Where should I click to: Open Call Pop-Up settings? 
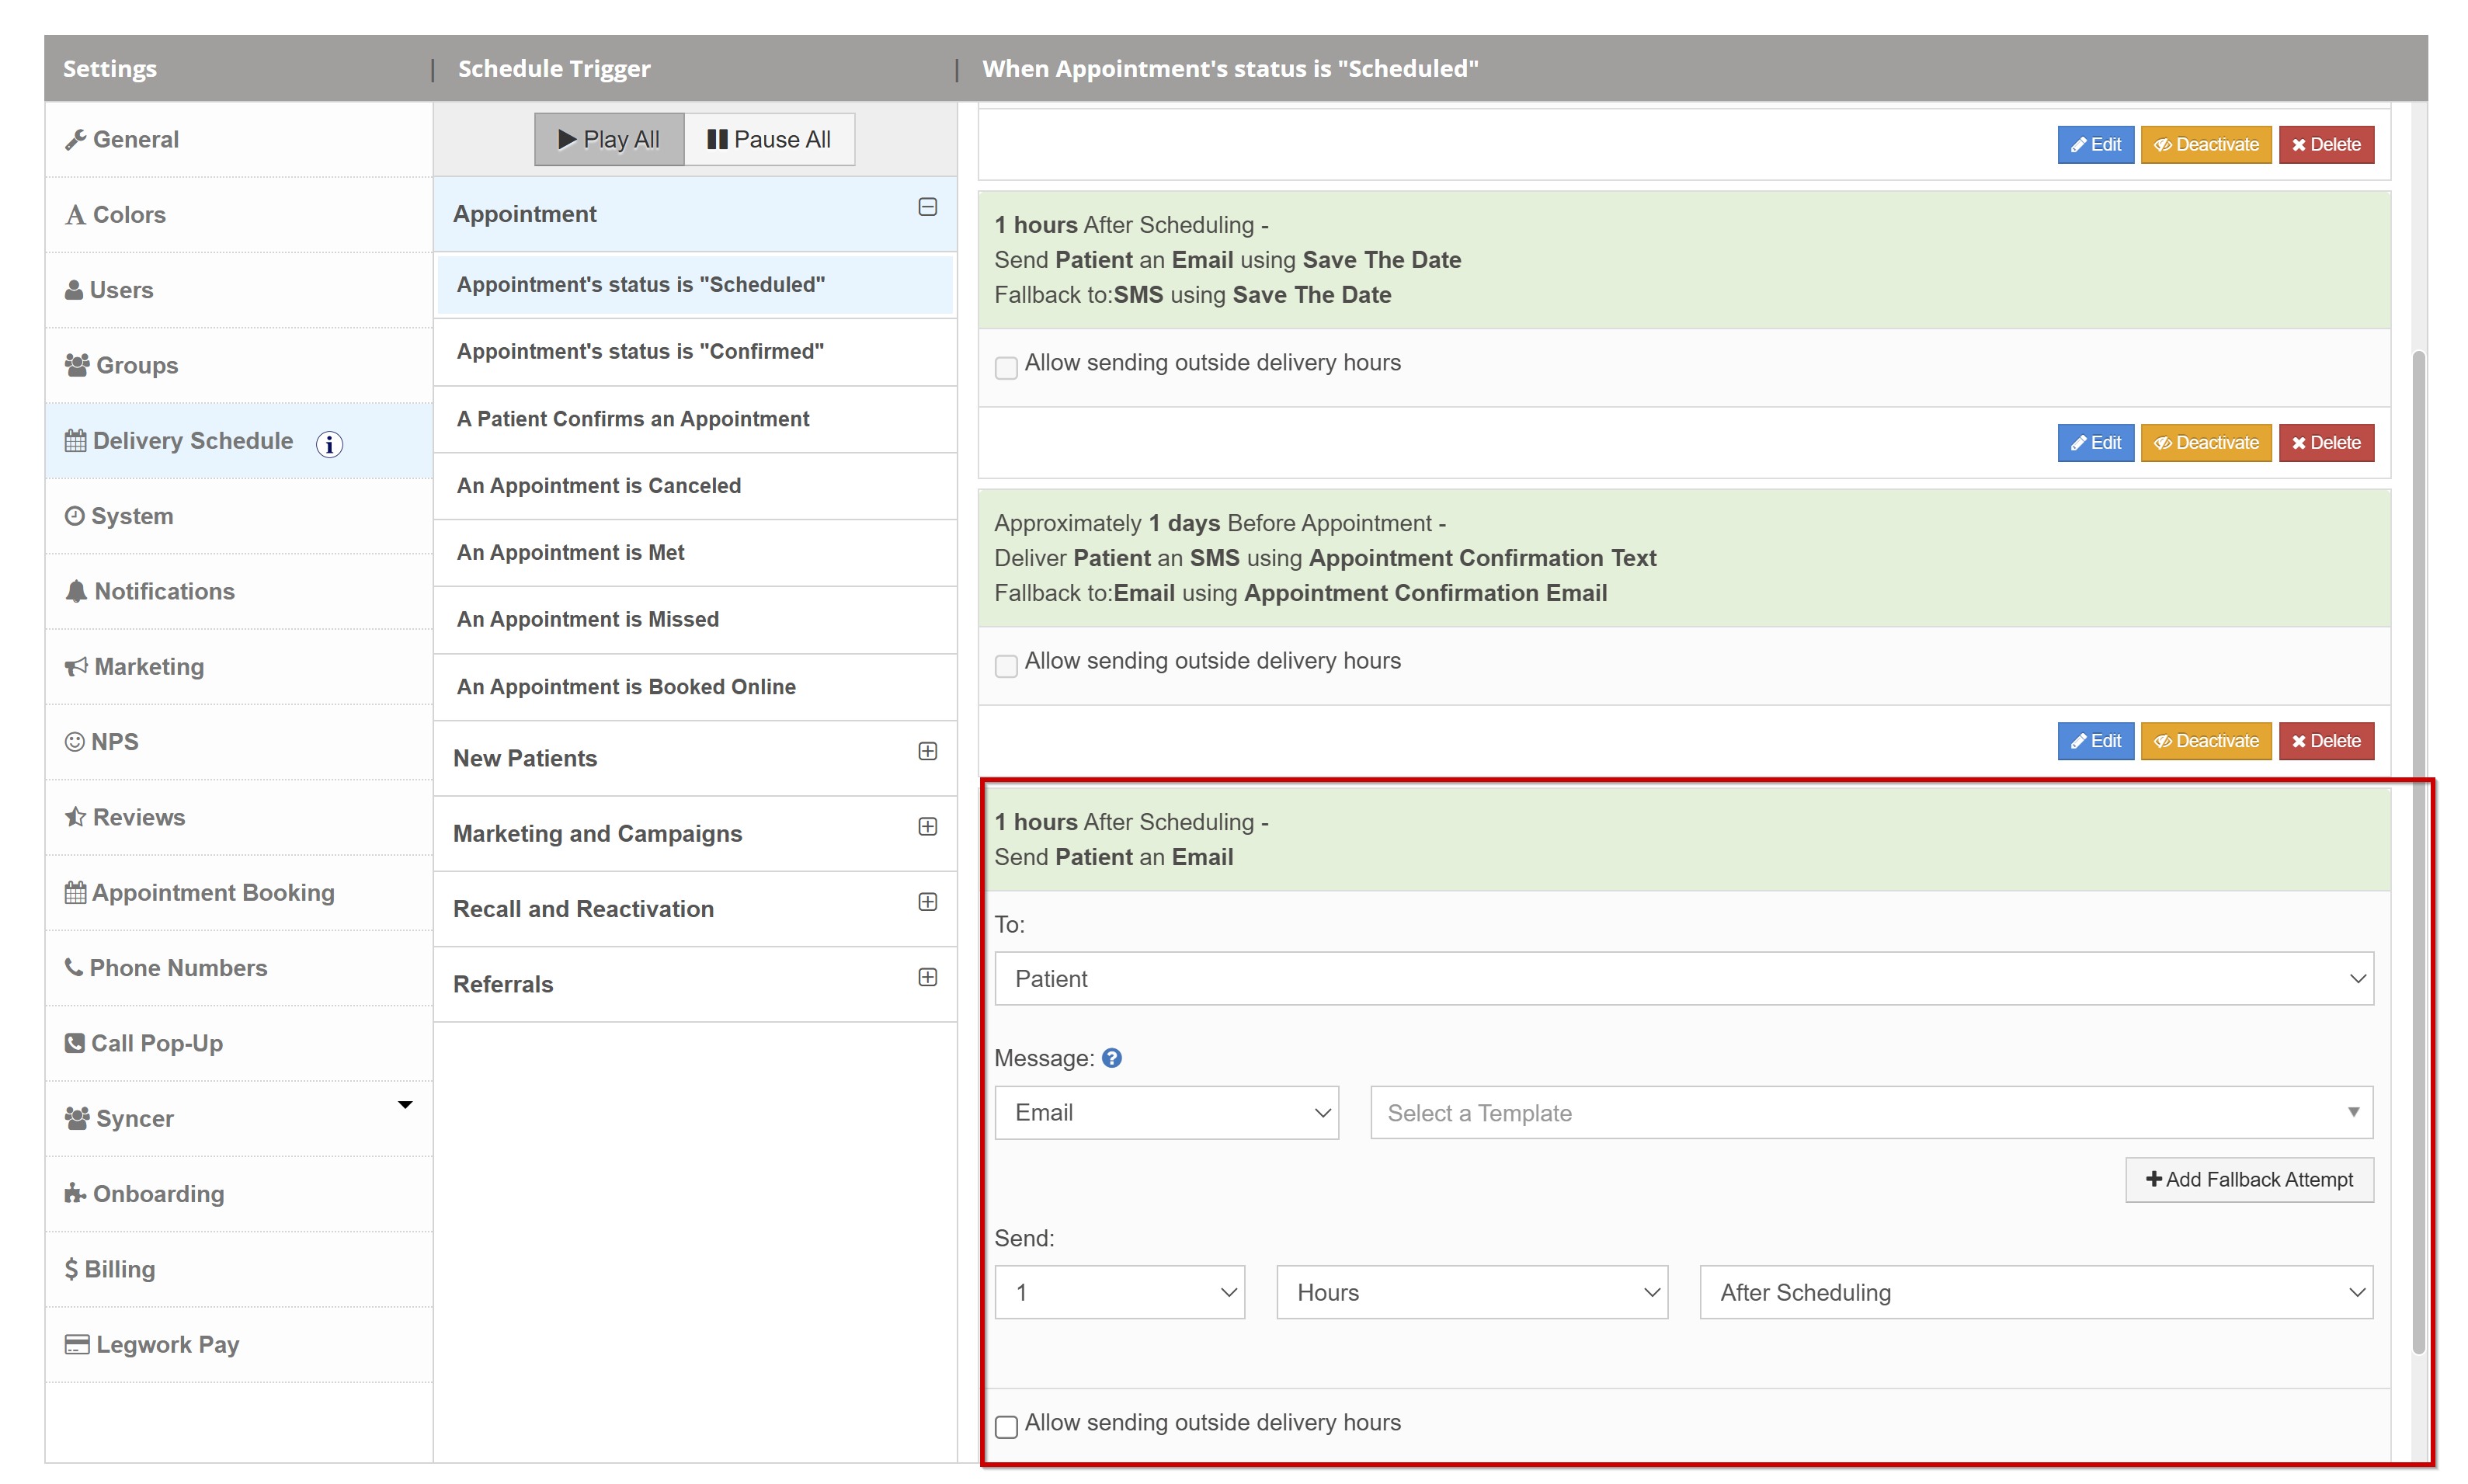(238, 1043)
